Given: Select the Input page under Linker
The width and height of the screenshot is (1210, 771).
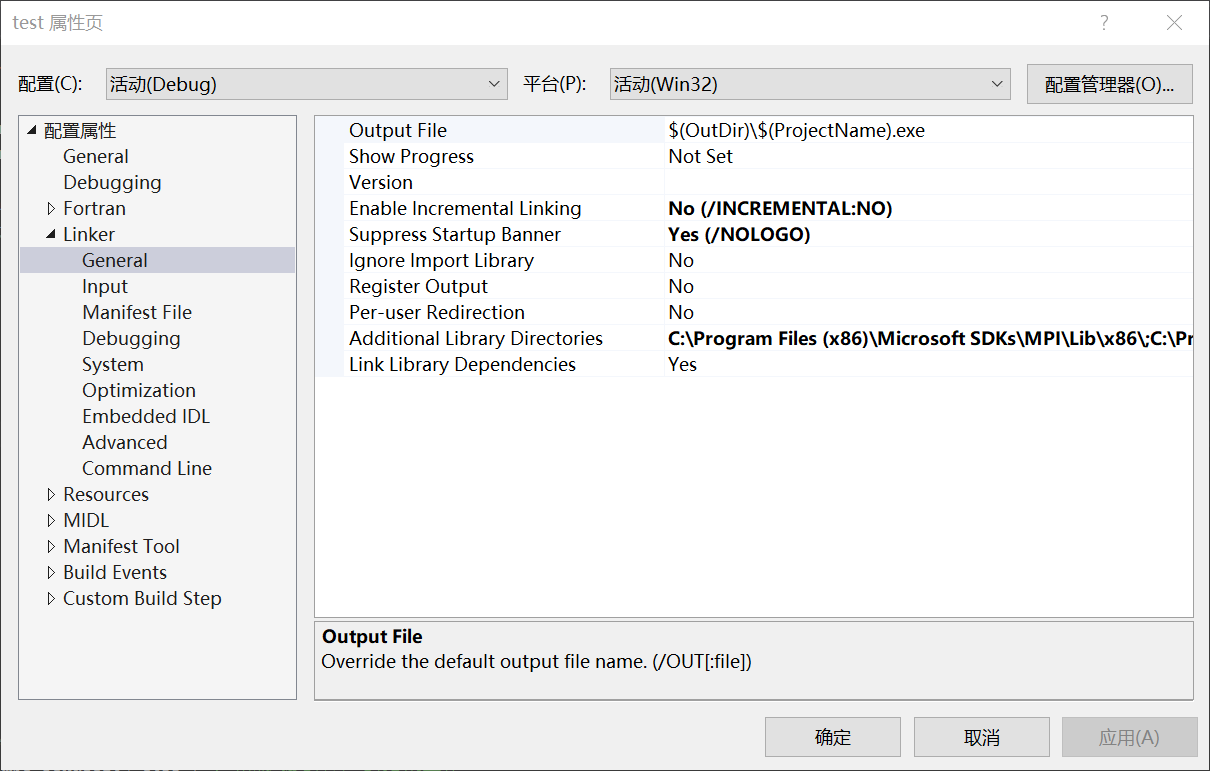Looking at the screenshot, I should coord(105,286).
